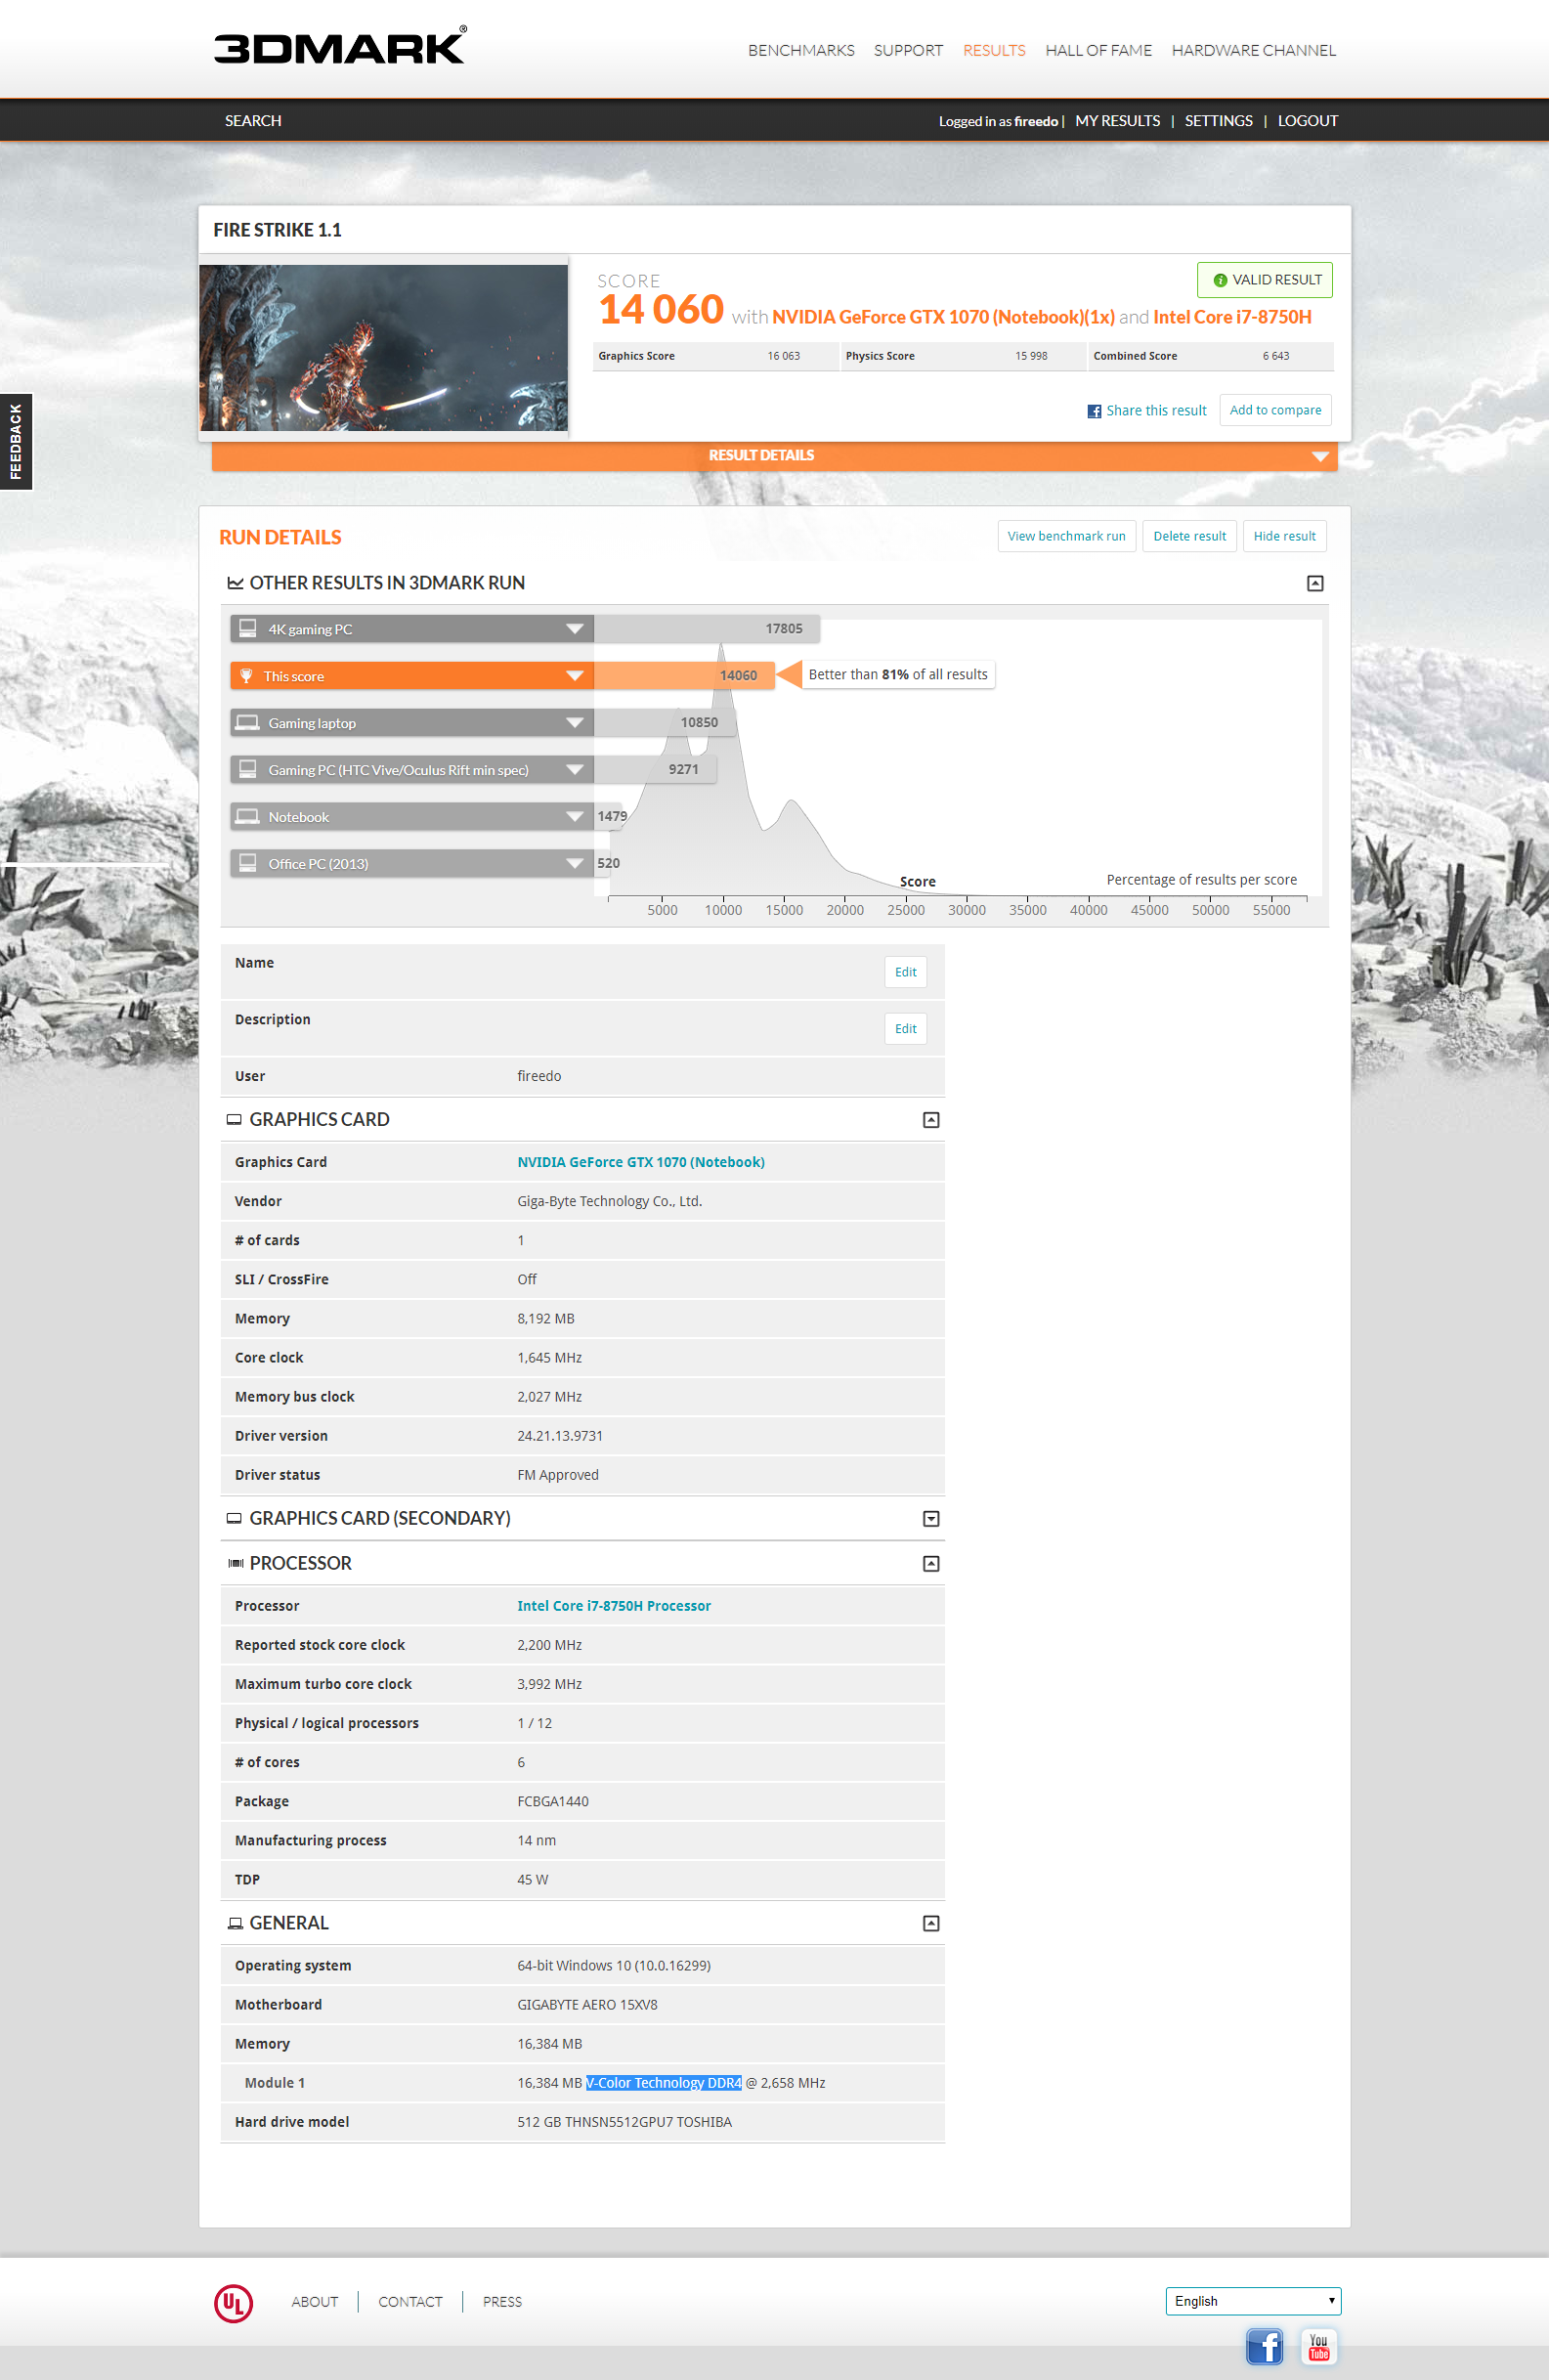Open the Hall of Fame menu
Image resolution: width=1549 pixels, height=2380 pixels.
1098,50
